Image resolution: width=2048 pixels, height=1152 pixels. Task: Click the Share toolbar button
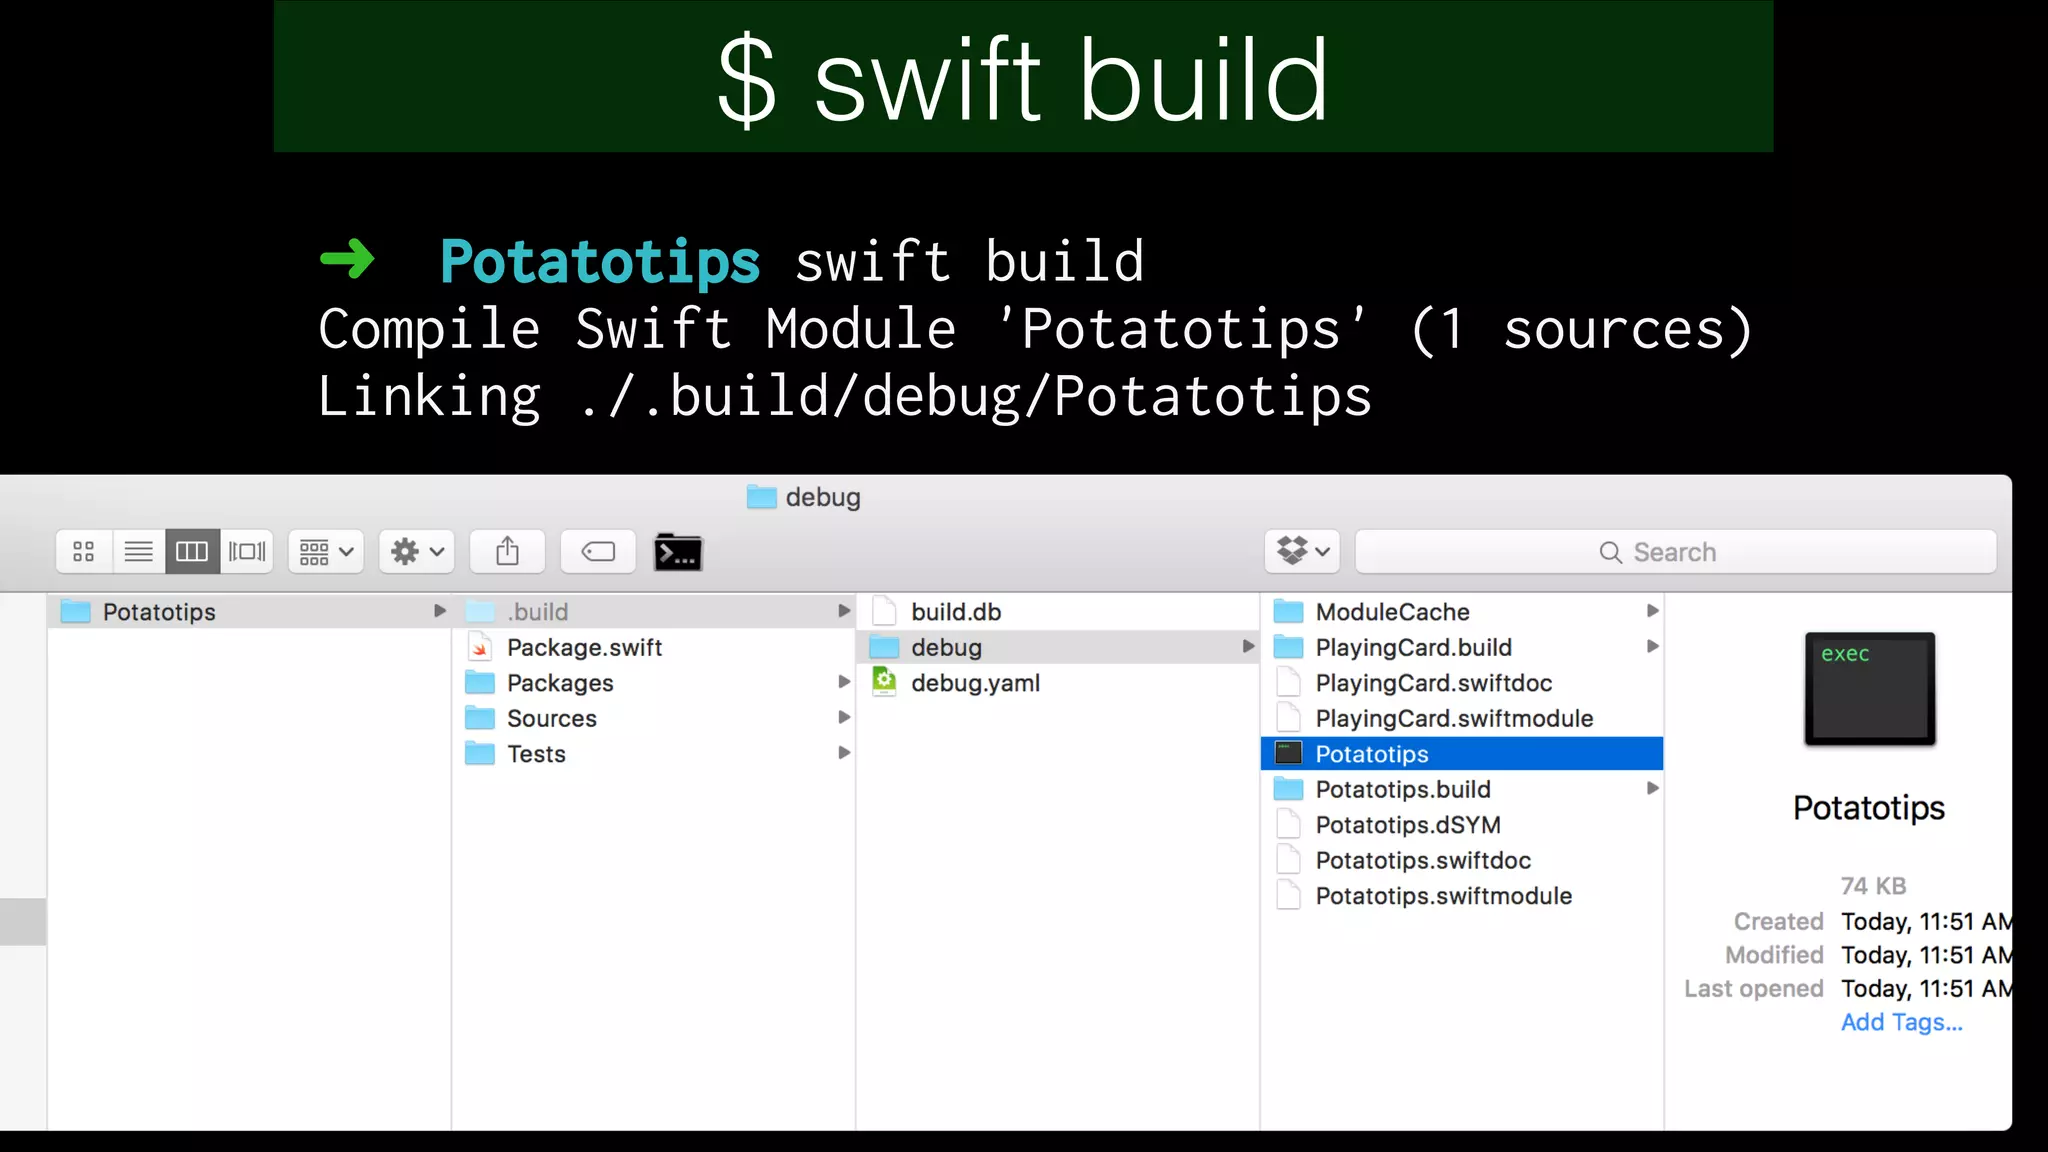[507, 552]
